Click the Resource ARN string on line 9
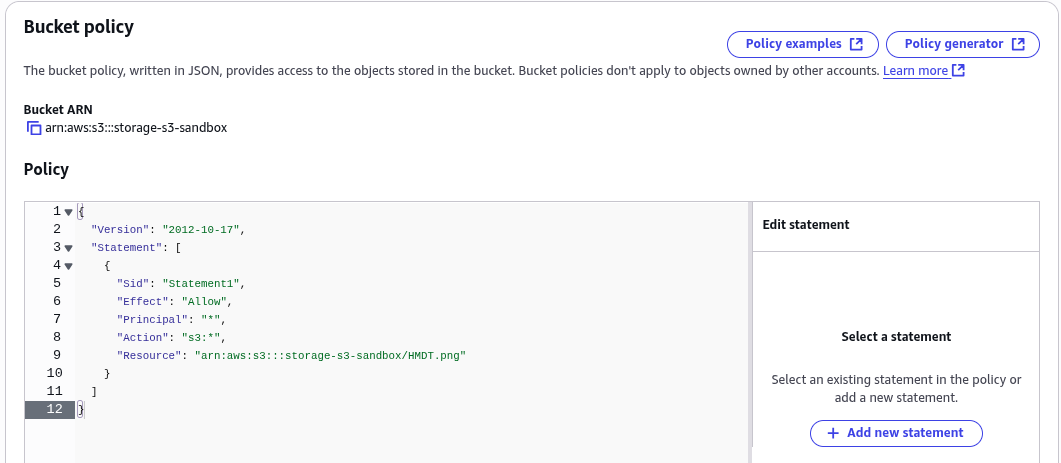Screen dimensions: 1061x463 pyautogui.click(x=330, y=355)
